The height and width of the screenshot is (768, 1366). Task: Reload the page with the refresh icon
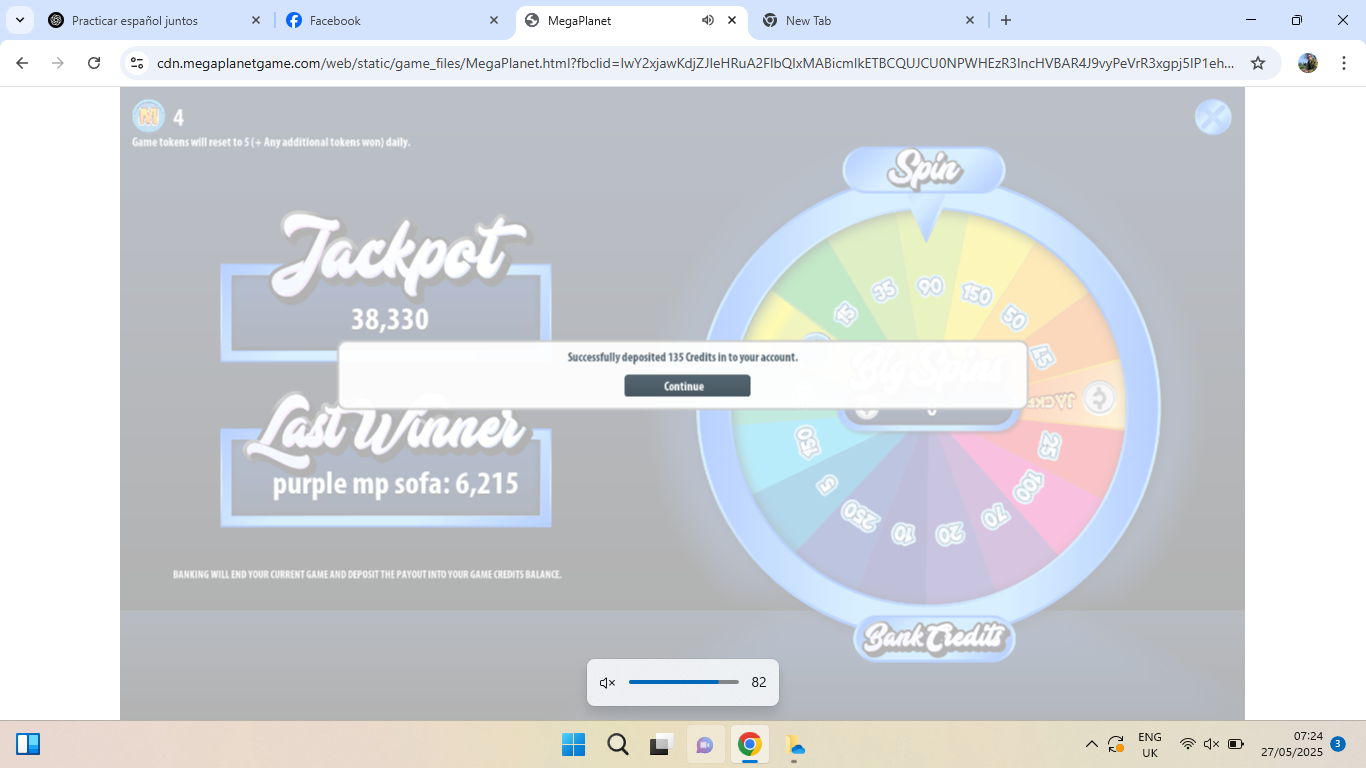(x=94, y=63)
